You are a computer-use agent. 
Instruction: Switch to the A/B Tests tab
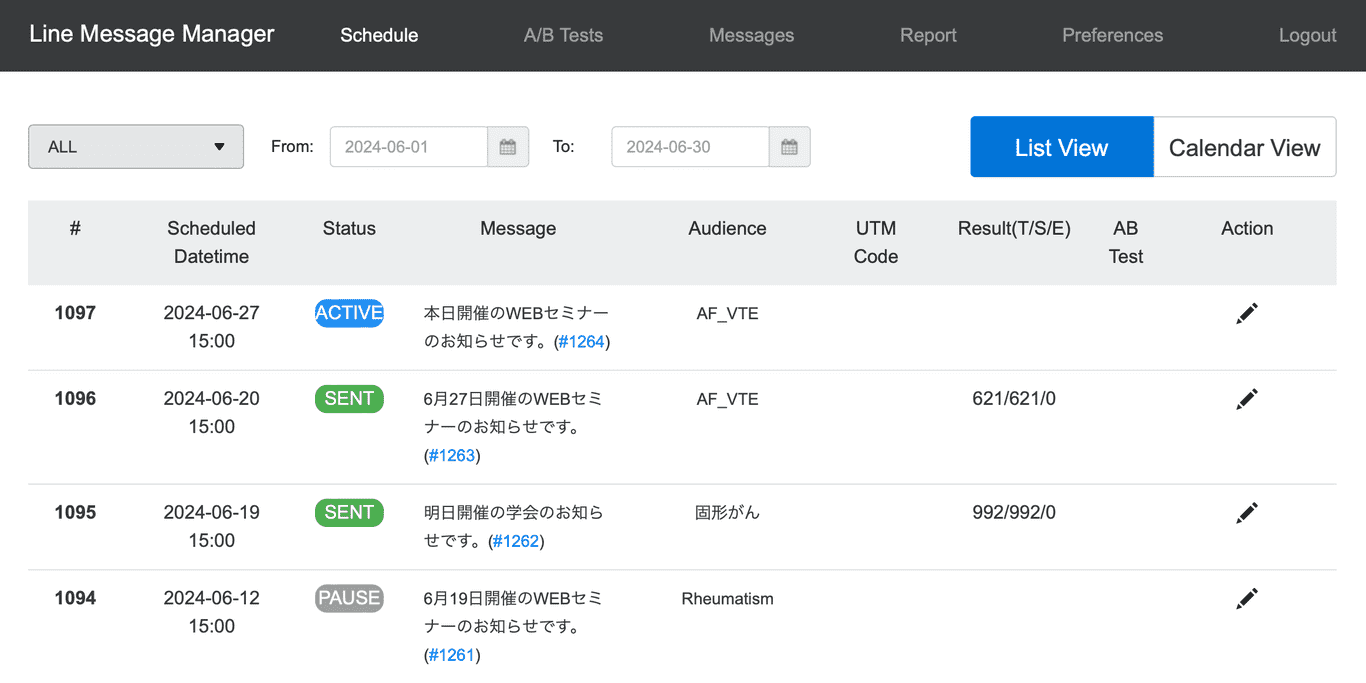point(563,35)
